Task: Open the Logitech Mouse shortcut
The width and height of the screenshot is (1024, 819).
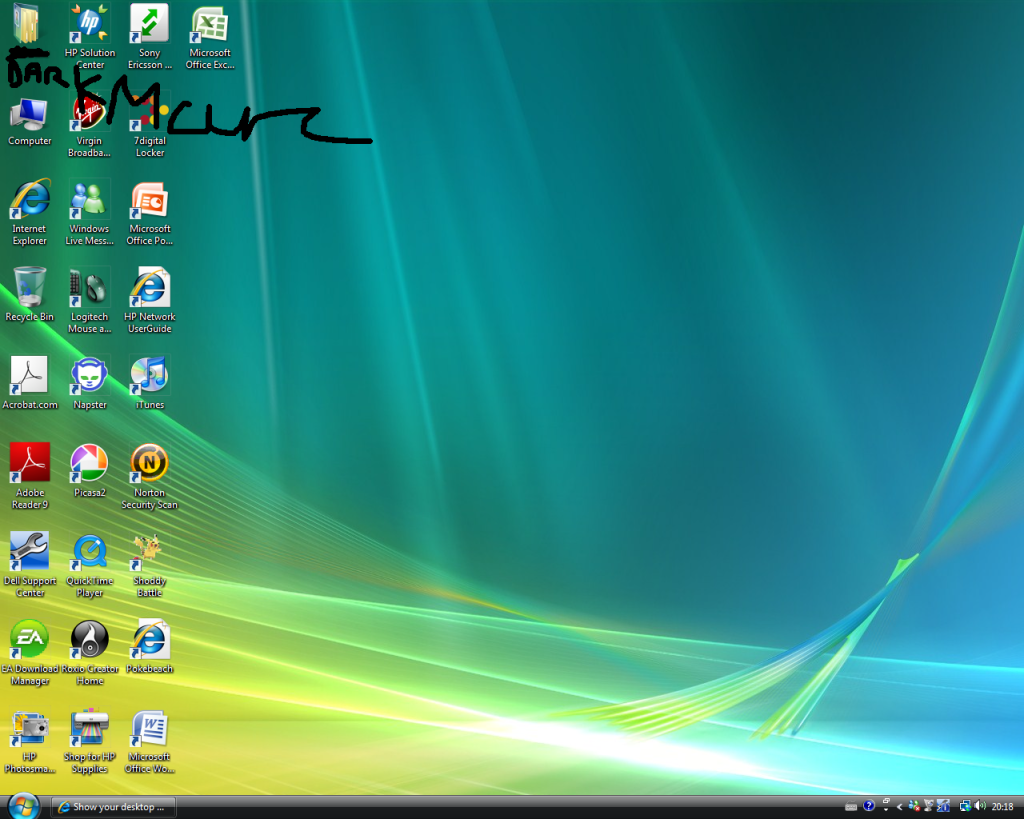Action: click(x=89, y=300)
